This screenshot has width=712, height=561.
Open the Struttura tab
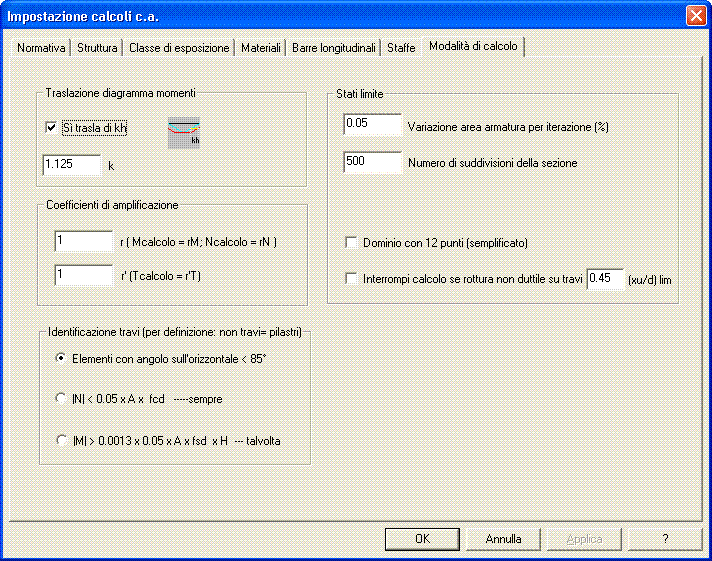click(x=97, y=48)
